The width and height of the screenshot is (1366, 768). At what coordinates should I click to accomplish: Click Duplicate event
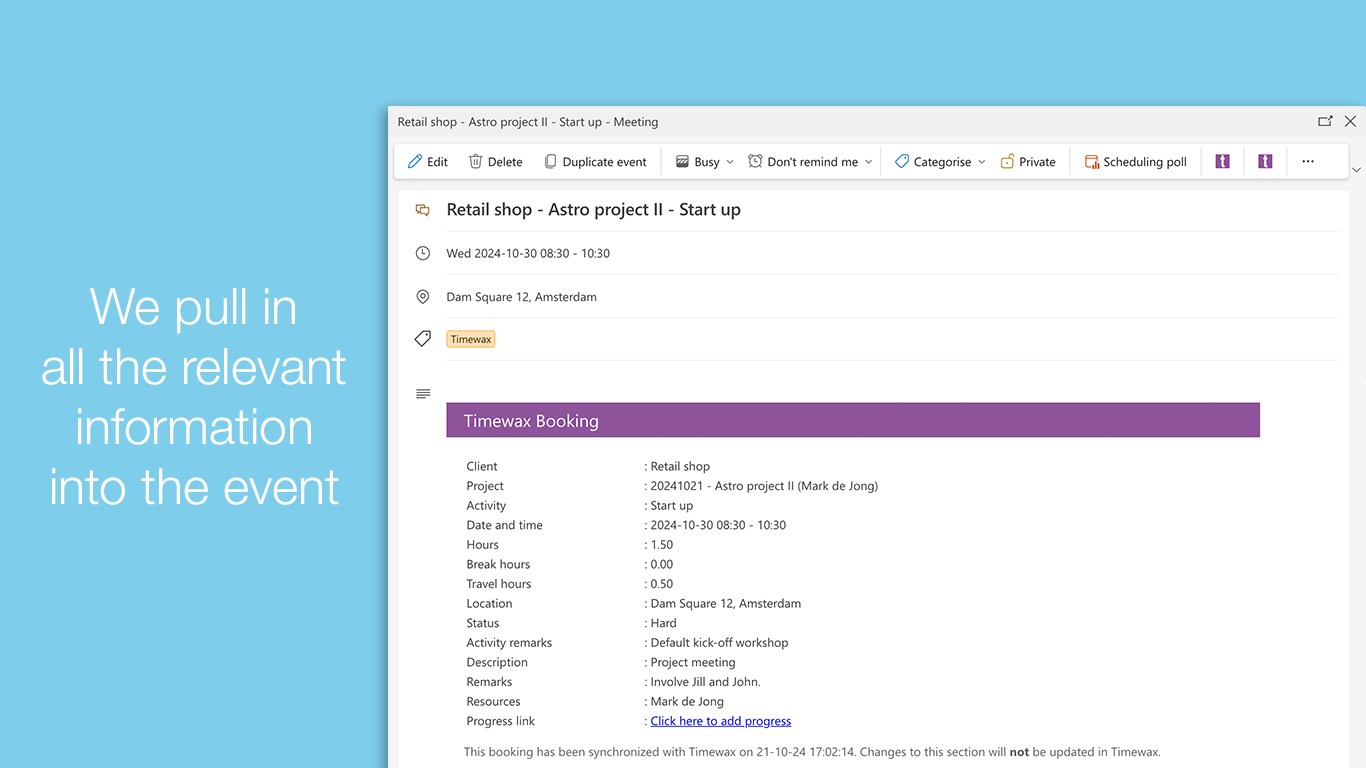(595, 162)
